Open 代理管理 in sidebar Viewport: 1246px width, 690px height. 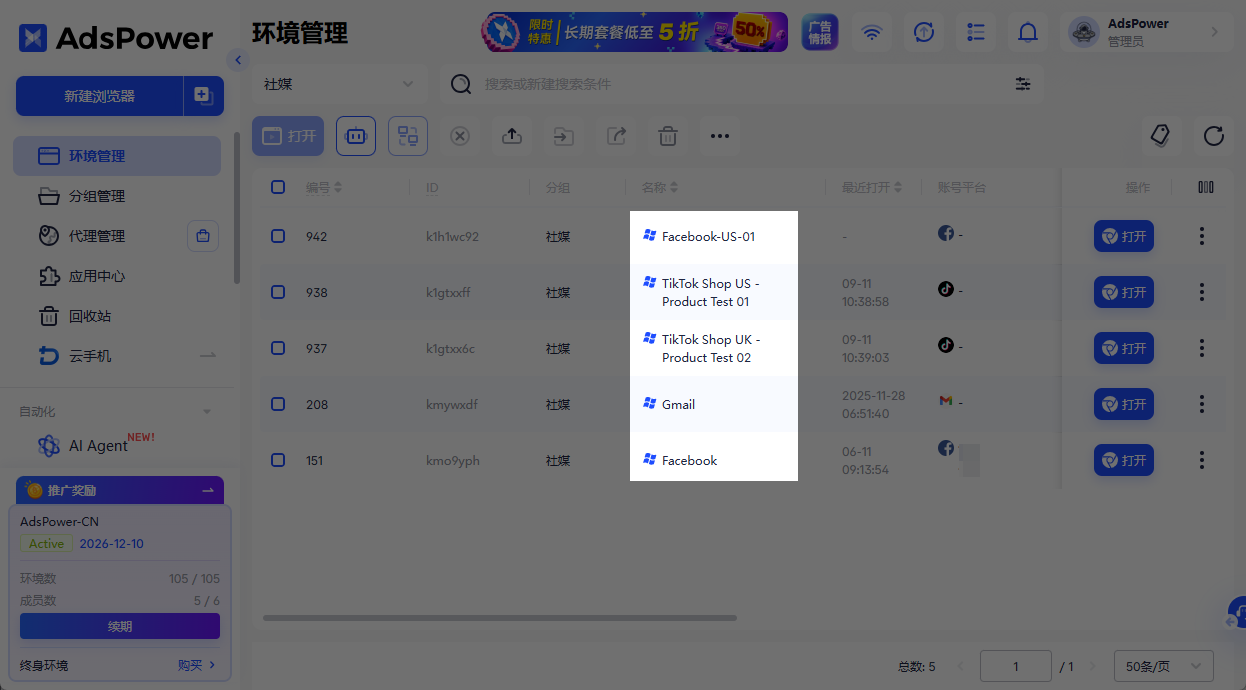click(x=97, y=236)
